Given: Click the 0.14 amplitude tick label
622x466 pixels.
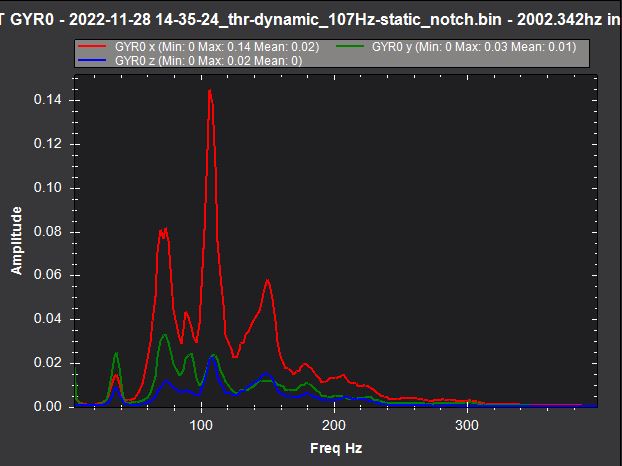Looking at the screenshot, I should pyautogui.click(x=48, y=99).
